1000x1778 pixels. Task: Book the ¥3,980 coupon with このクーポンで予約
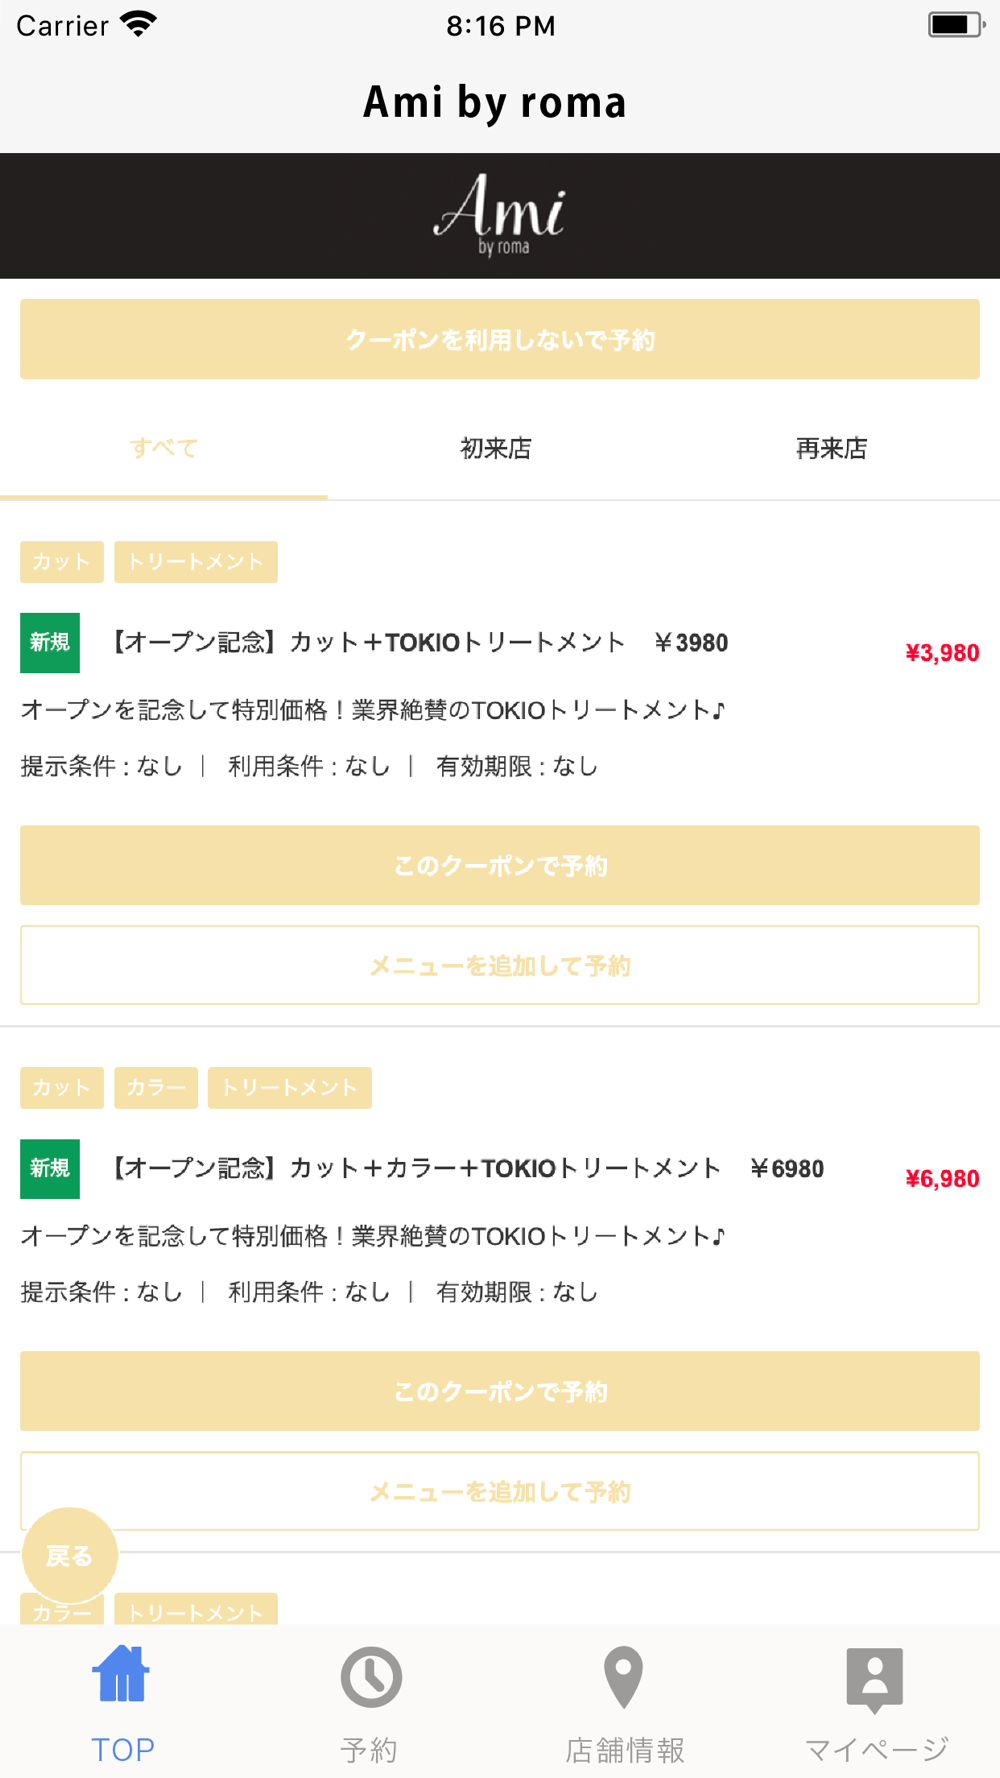[x=500, y=865]
